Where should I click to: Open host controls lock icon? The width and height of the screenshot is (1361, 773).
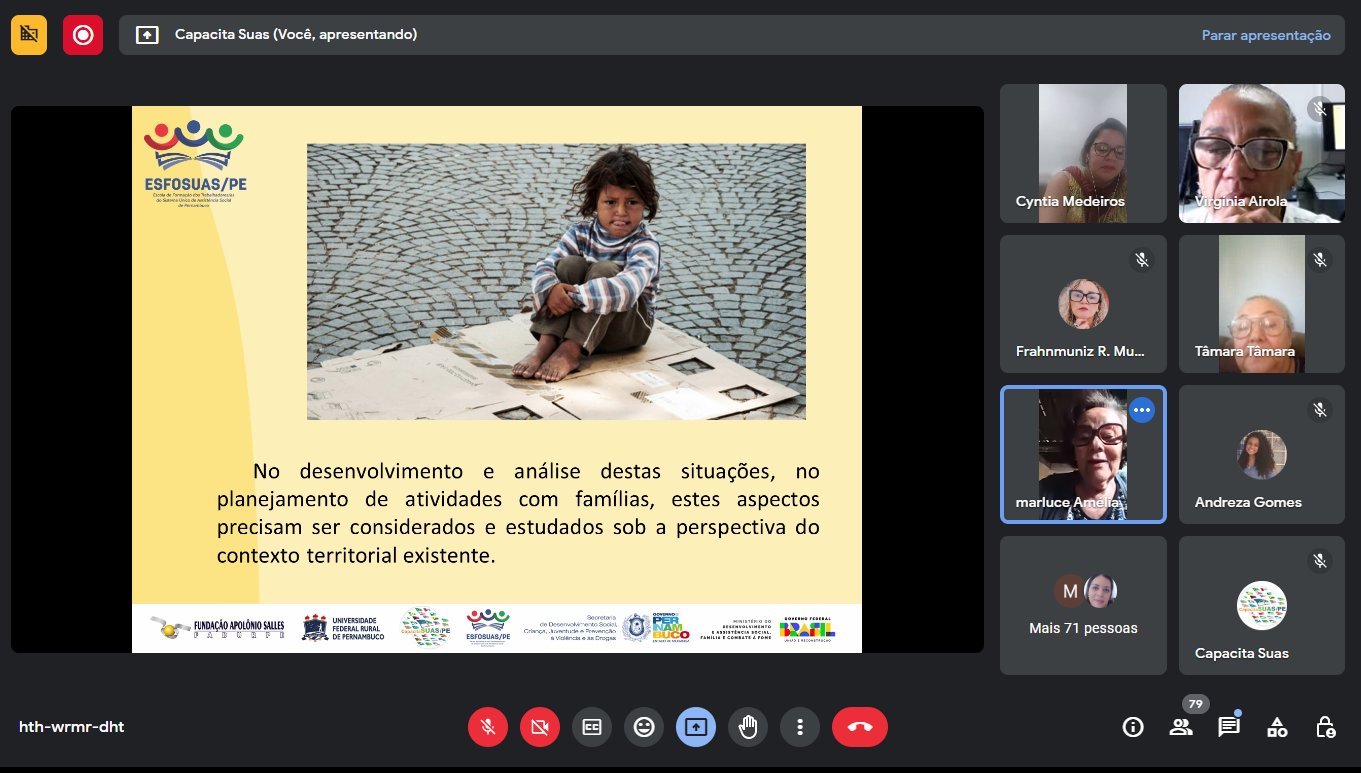click(x=1325, y=727)
